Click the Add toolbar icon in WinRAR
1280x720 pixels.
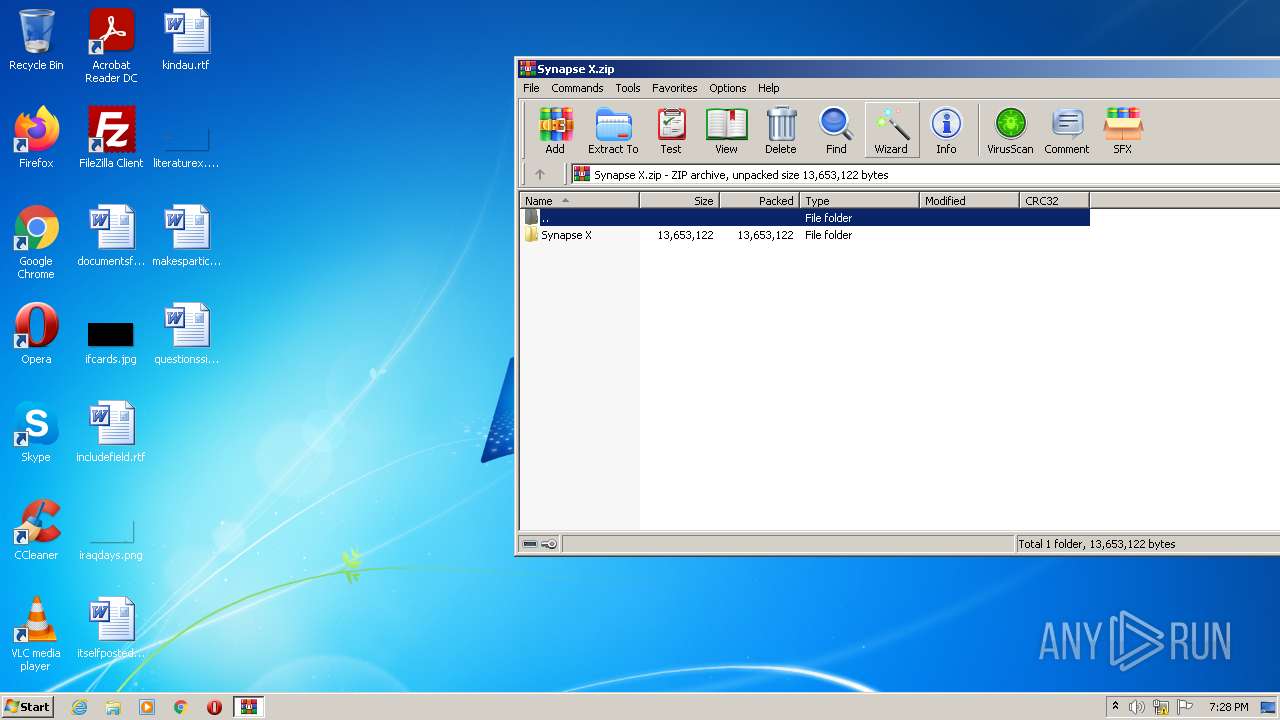coord(555,131)
